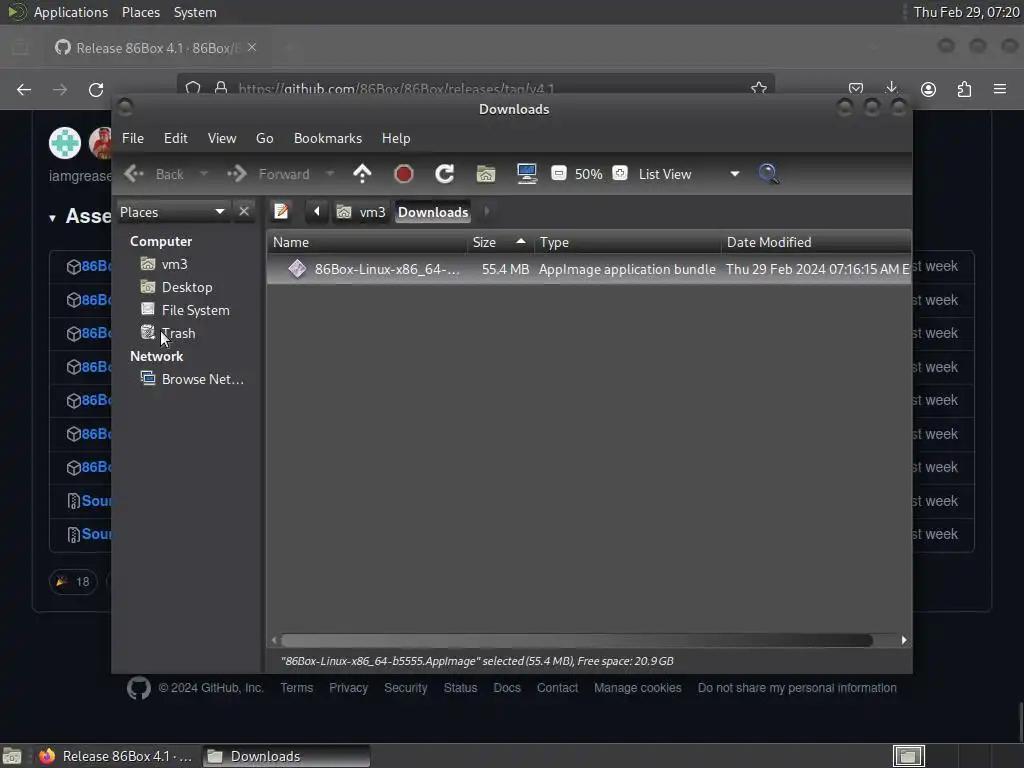Open Firefox downloads arrow icon
The height and width of the screenshot is (768, 1024).
891,89
